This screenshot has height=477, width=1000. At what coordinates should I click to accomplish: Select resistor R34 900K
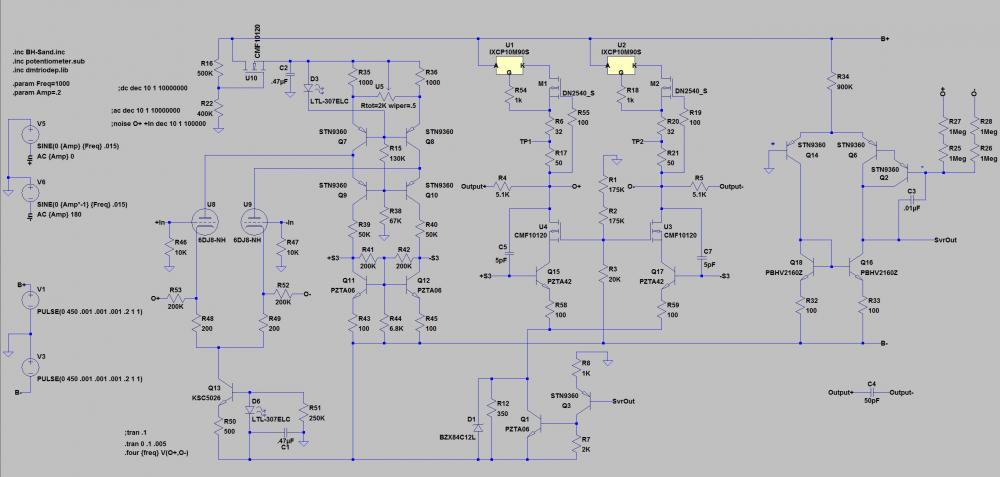(832, 81)
